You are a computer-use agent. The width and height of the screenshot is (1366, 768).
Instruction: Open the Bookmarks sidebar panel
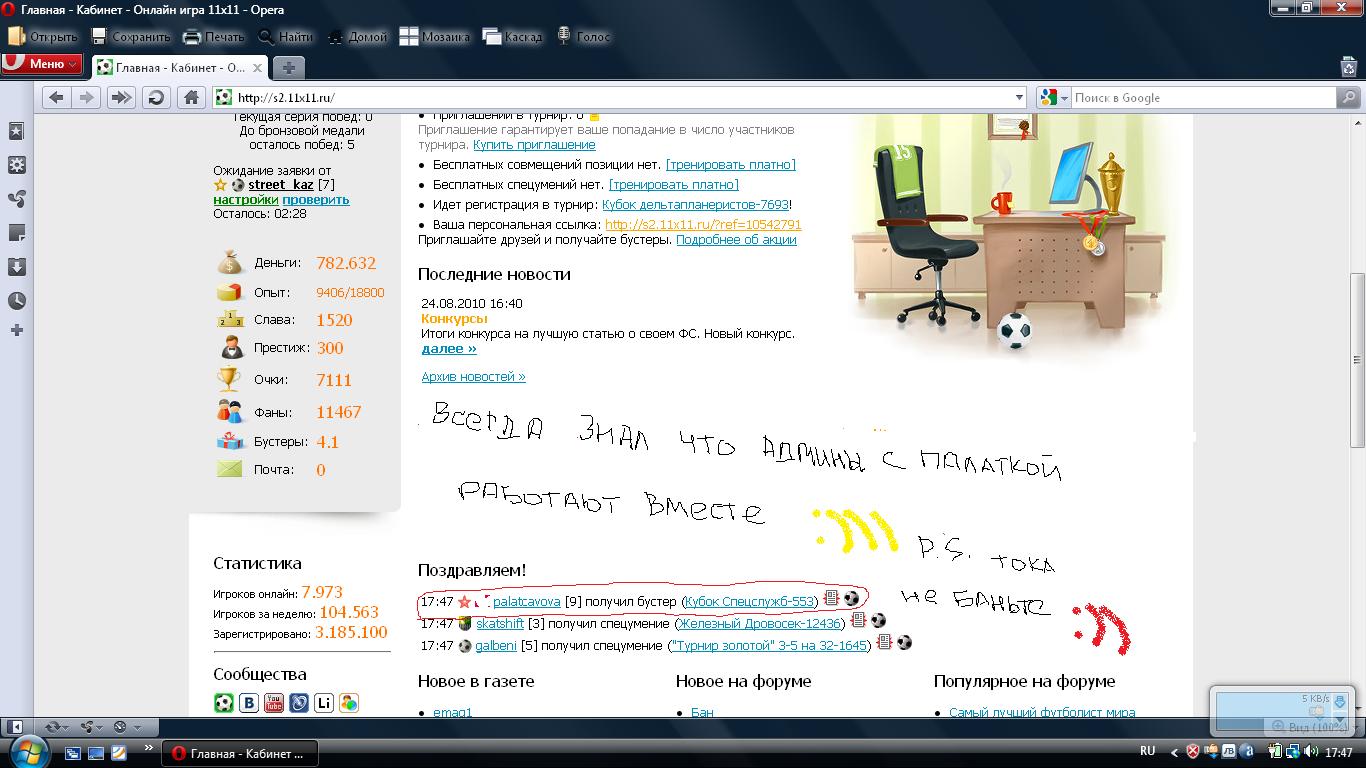[x=16, y=131]
